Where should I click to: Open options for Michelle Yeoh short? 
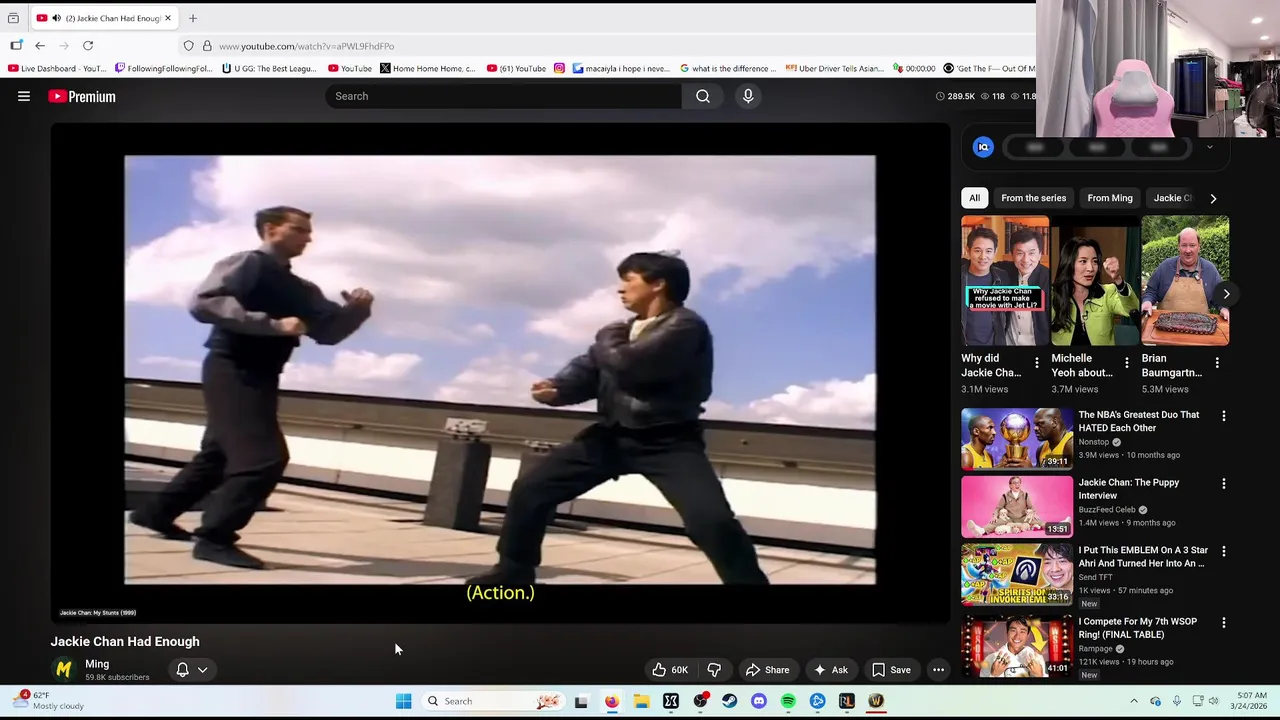[1126, 363]
